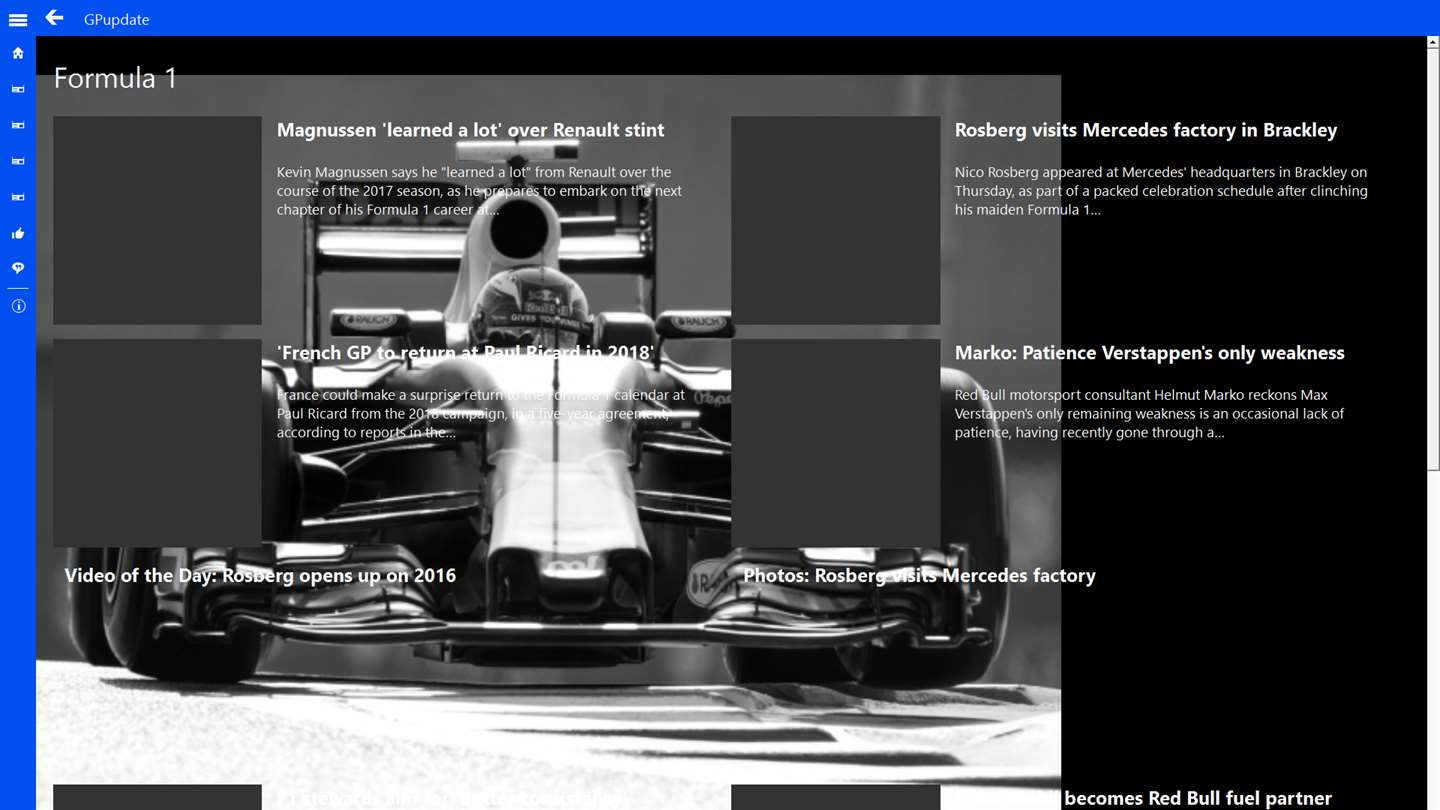1440x810 pixels.
Task: Open 'becomes Red Bull fuel partner' article
Action: pyautogui.click(x=1198, y=798)
